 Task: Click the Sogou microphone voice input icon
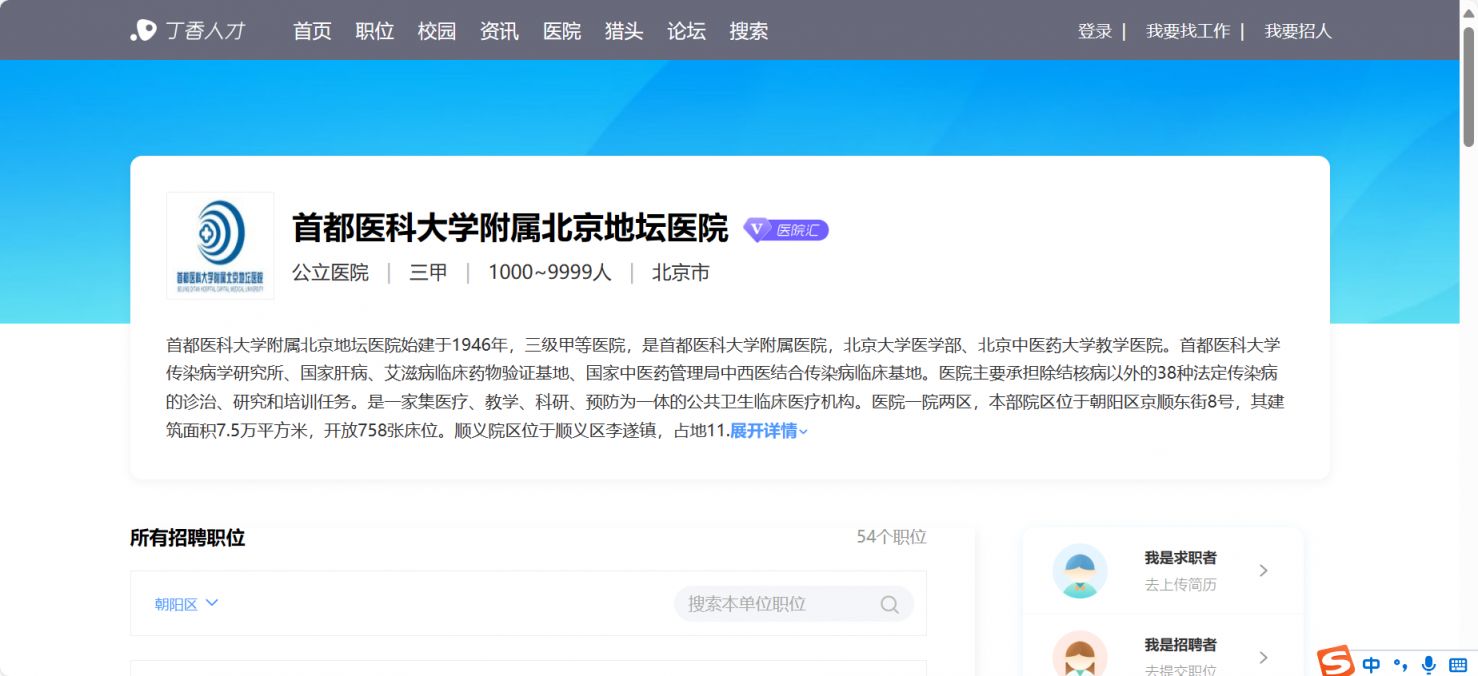tap(1429, 665)
